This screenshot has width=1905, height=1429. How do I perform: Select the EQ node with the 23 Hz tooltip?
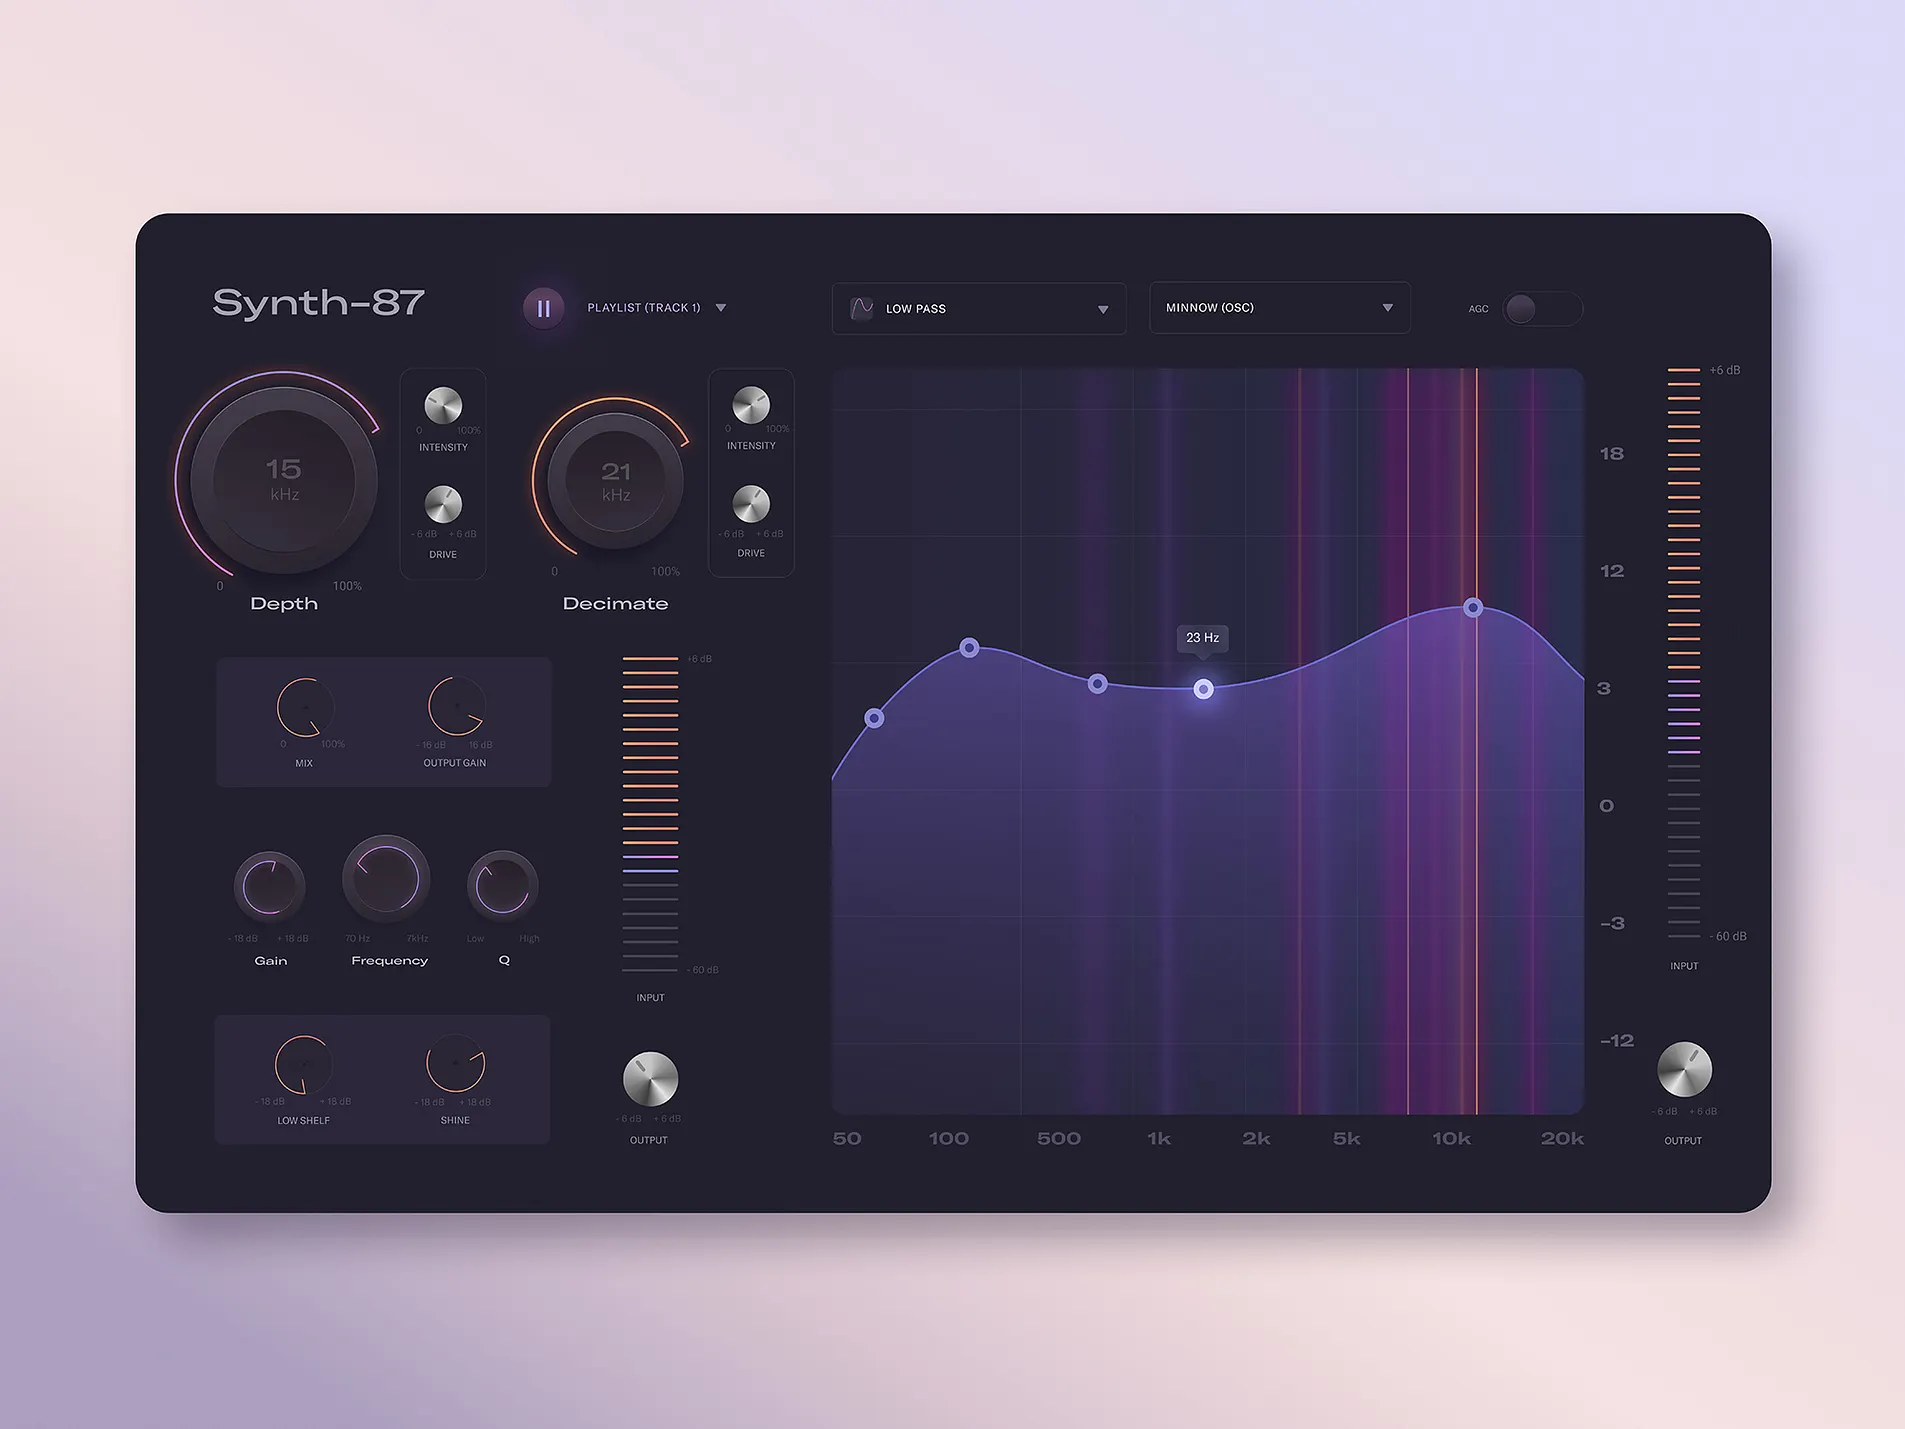(x=1204, y=689)
